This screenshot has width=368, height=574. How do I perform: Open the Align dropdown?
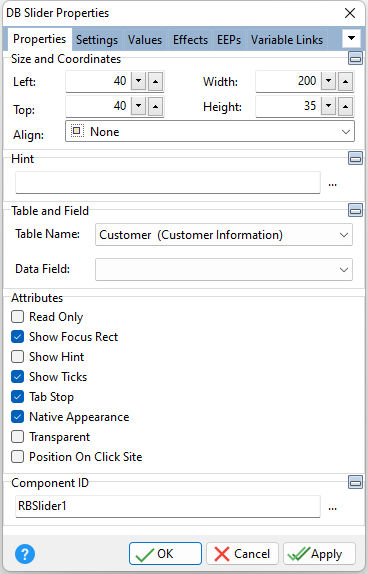click(210, 131)
